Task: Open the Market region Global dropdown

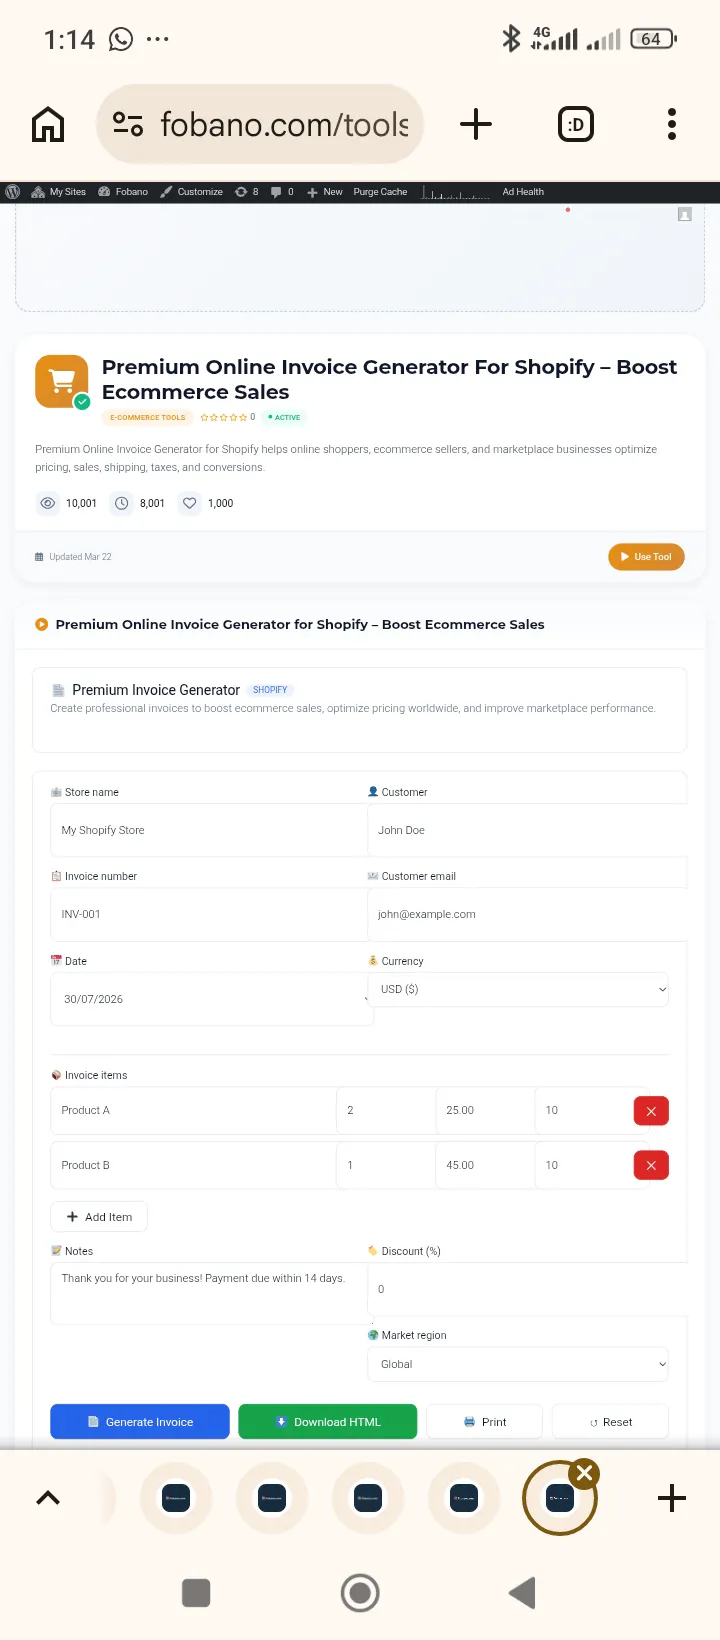Action: tap(518, 1364)
